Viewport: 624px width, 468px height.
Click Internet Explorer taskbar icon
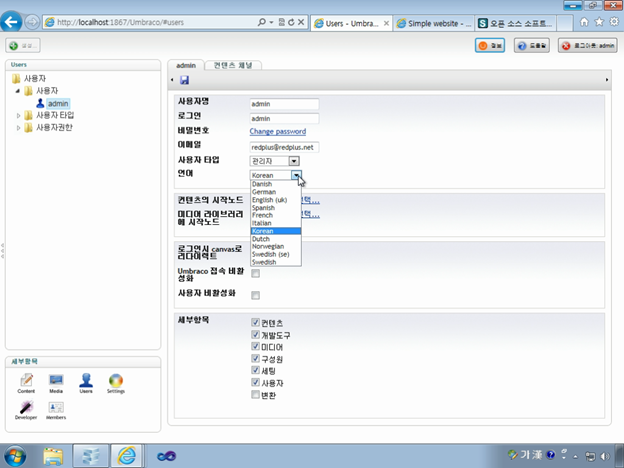[127, 456]
